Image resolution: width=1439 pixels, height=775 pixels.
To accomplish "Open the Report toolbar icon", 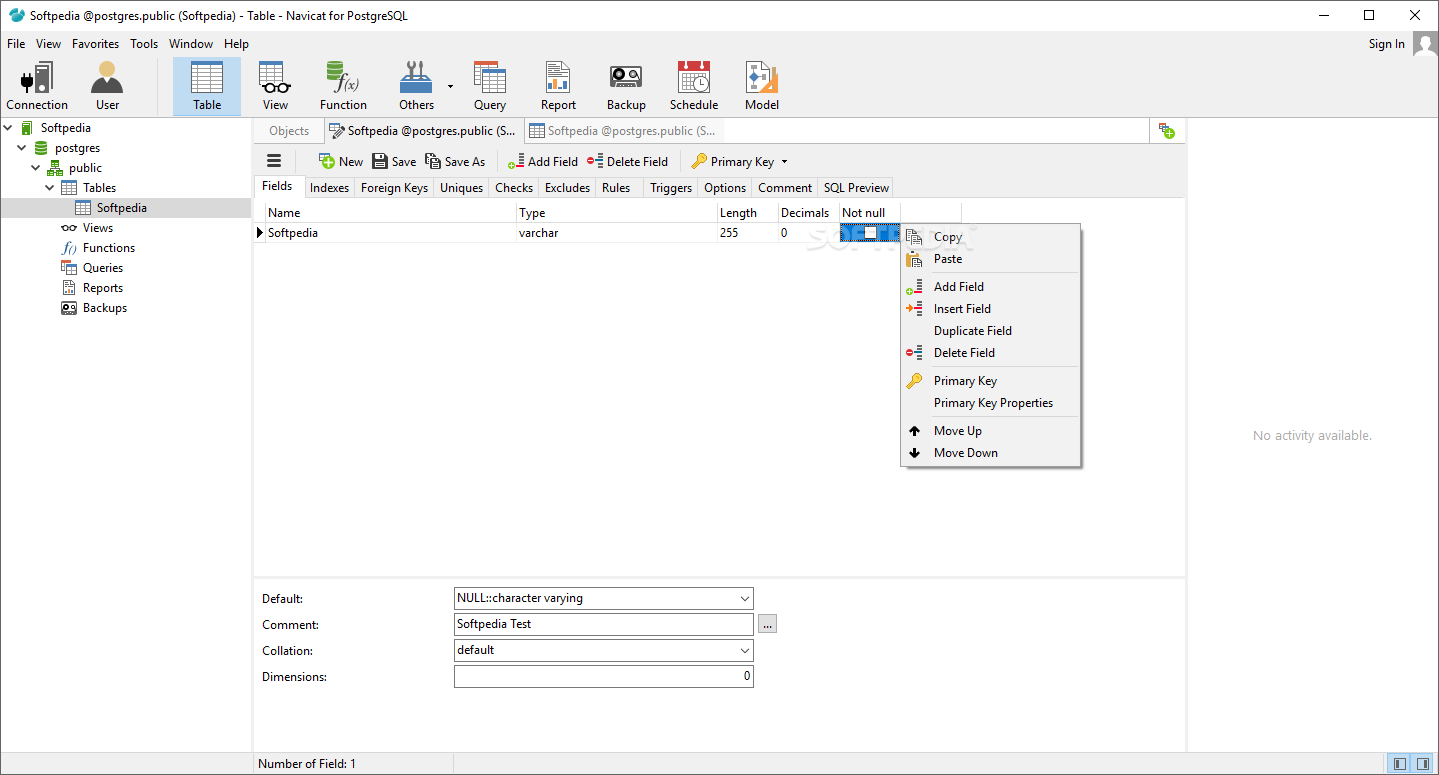I will 558,86.
